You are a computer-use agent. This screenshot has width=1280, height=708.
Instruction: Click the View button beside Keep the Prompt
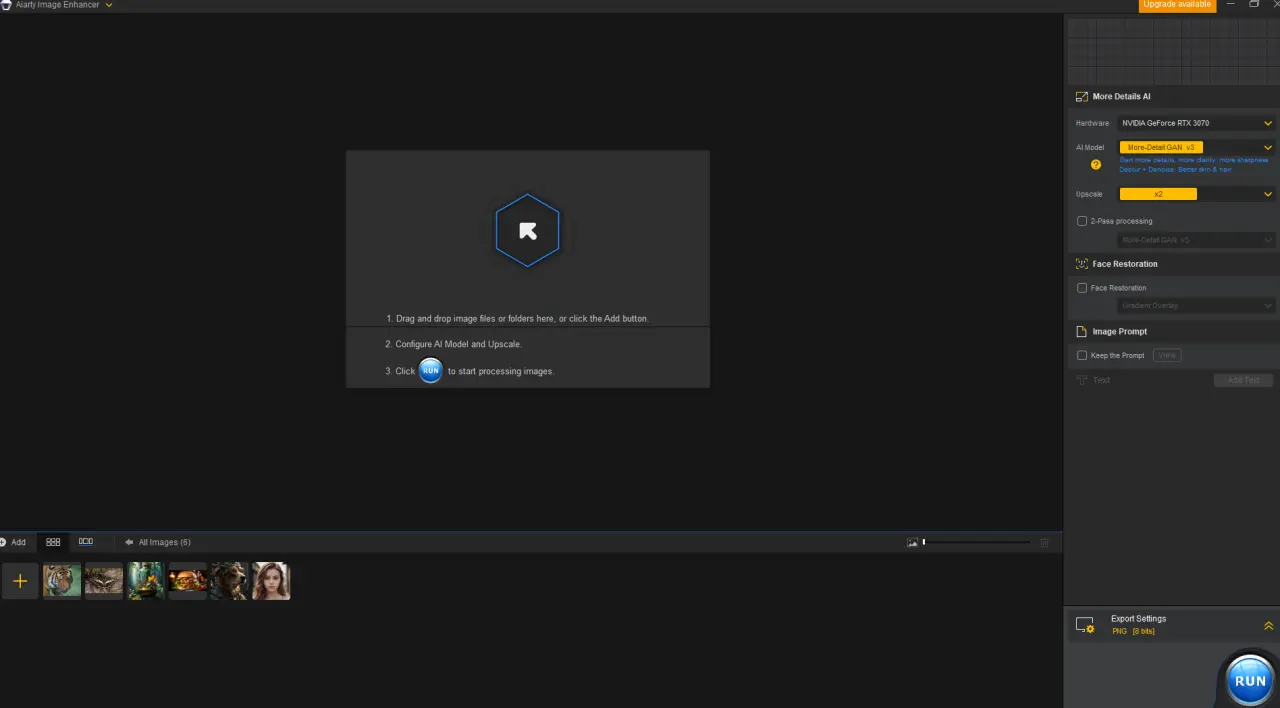[1167, 355]
